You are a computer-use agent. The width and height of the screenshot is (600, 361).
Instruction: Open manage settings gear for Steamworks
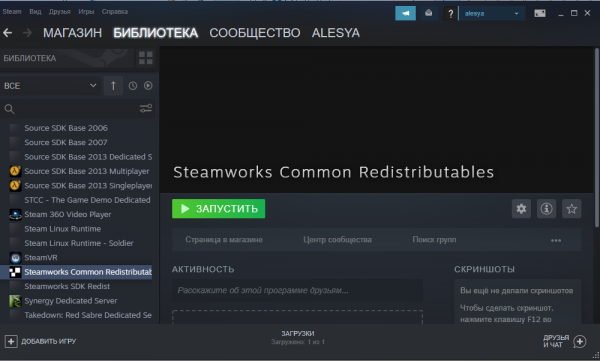click(x=521, y=209)
